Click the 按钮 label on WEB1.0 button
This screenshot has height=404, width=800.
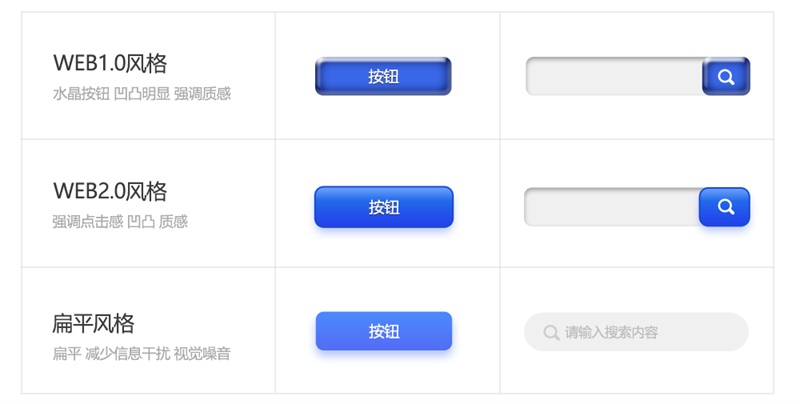click(x=384, y=77)
